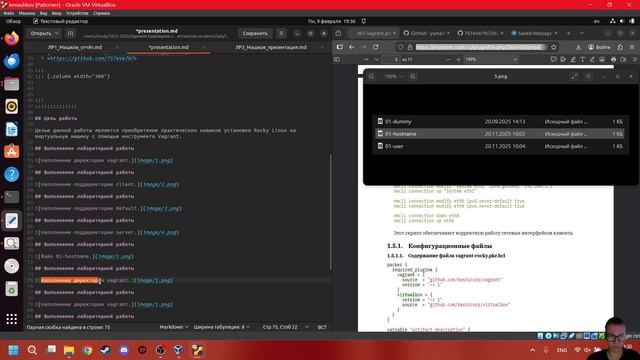
Task: Switch to ЛР3_Машков_презентация.md tab
Action: [x=271, y=47]
